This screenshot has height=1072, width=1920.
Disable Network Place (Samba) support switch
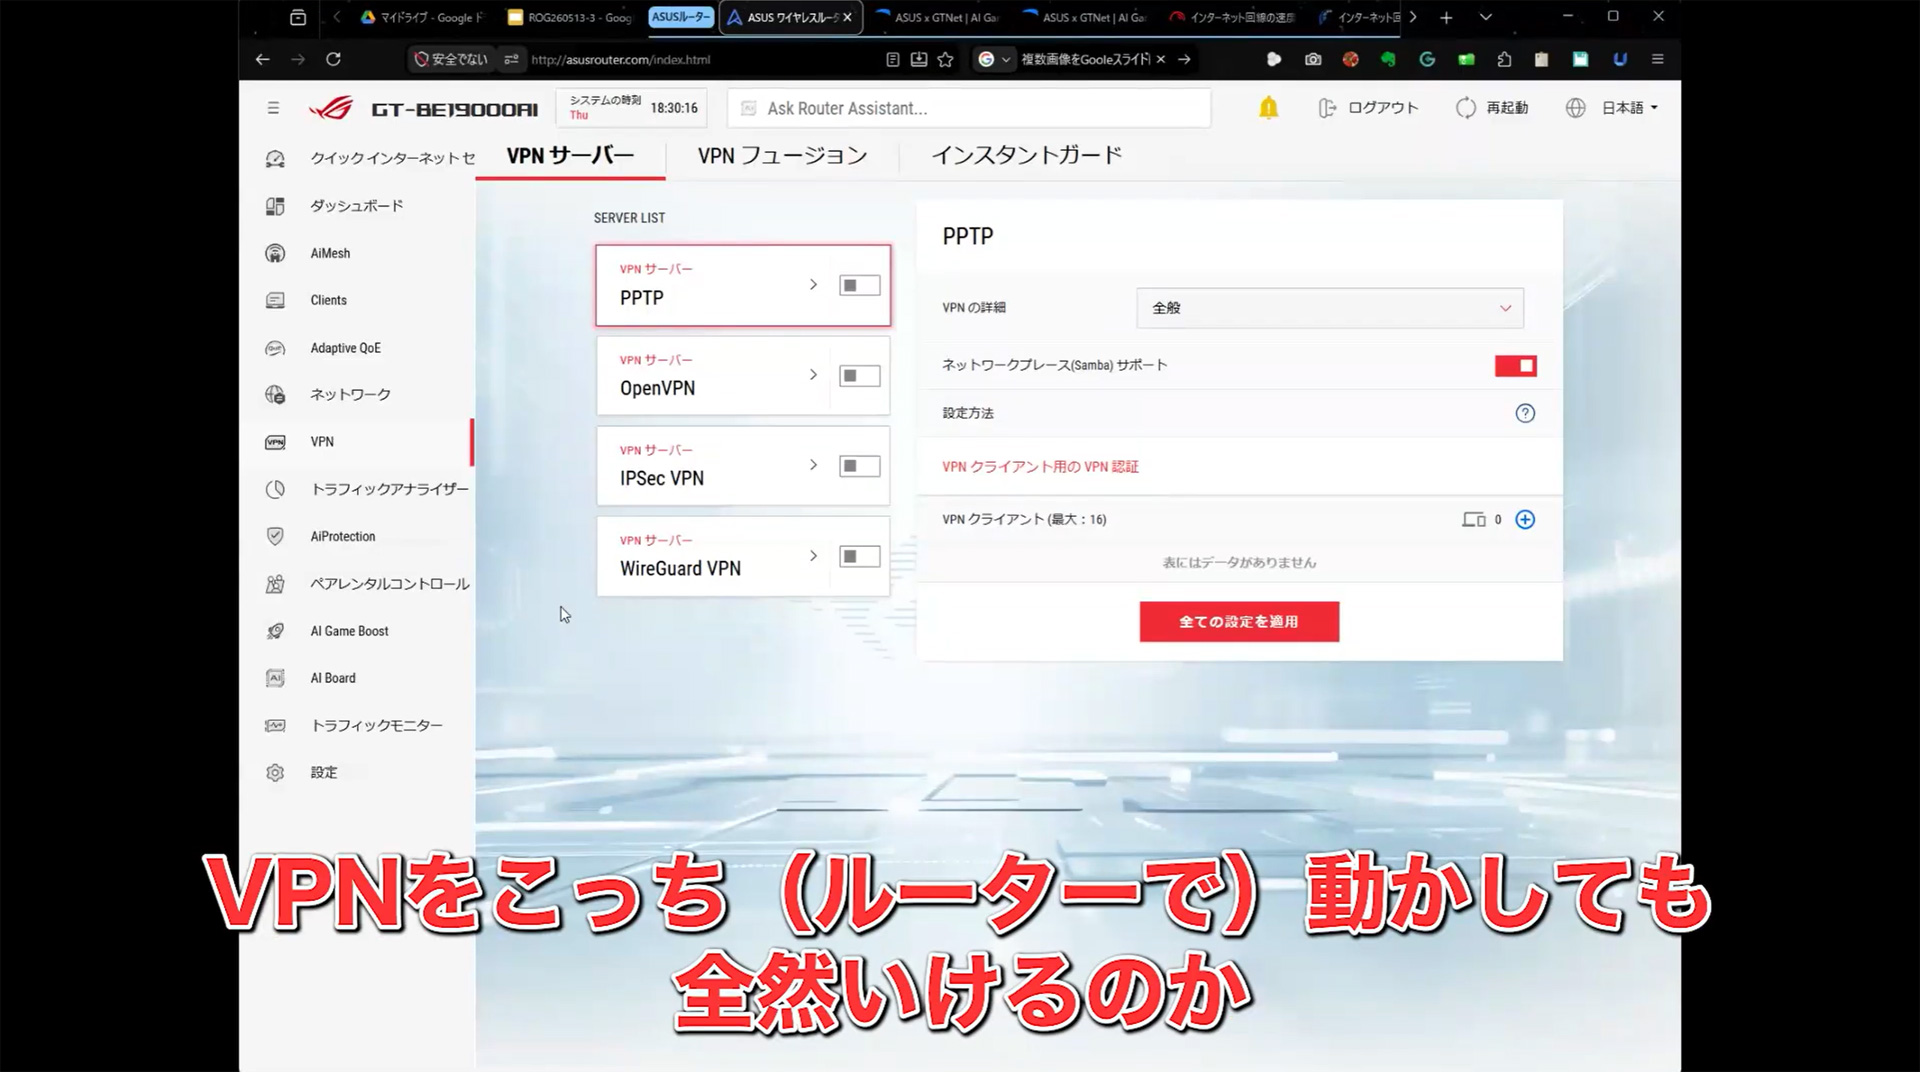[x=1516, y=366]
